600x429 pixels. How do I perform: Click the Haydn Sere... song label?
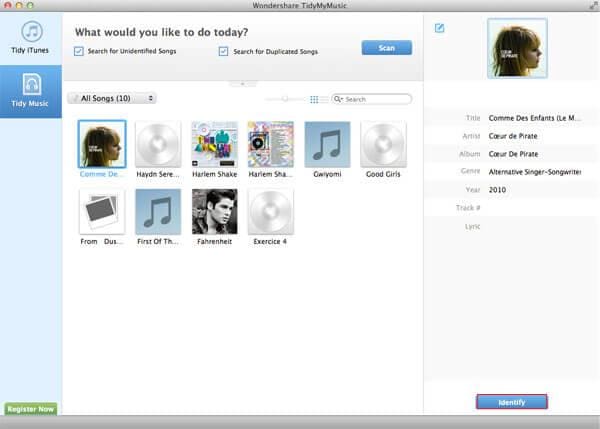(x=158, y=174)
